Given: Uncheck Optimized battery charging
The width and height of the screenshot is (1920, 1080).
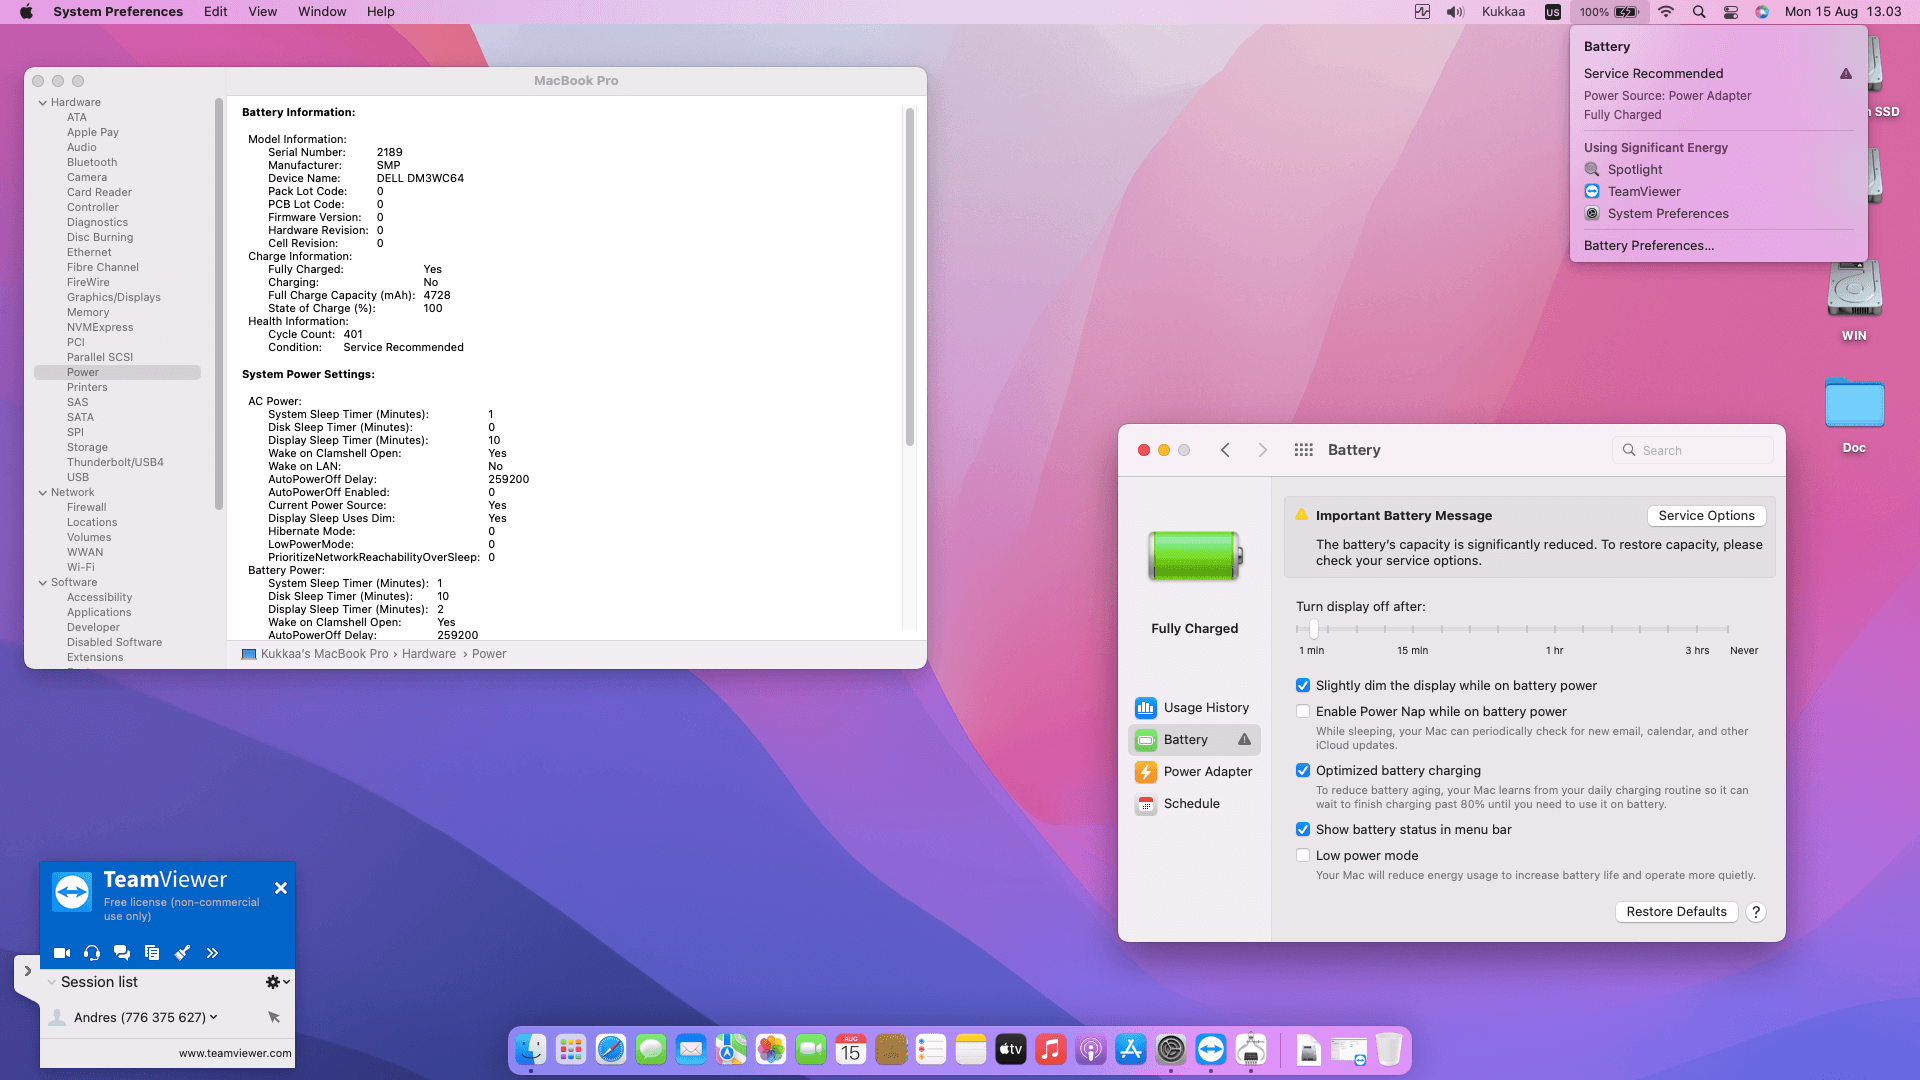Looking at the screenshot, I should 1303,771.
